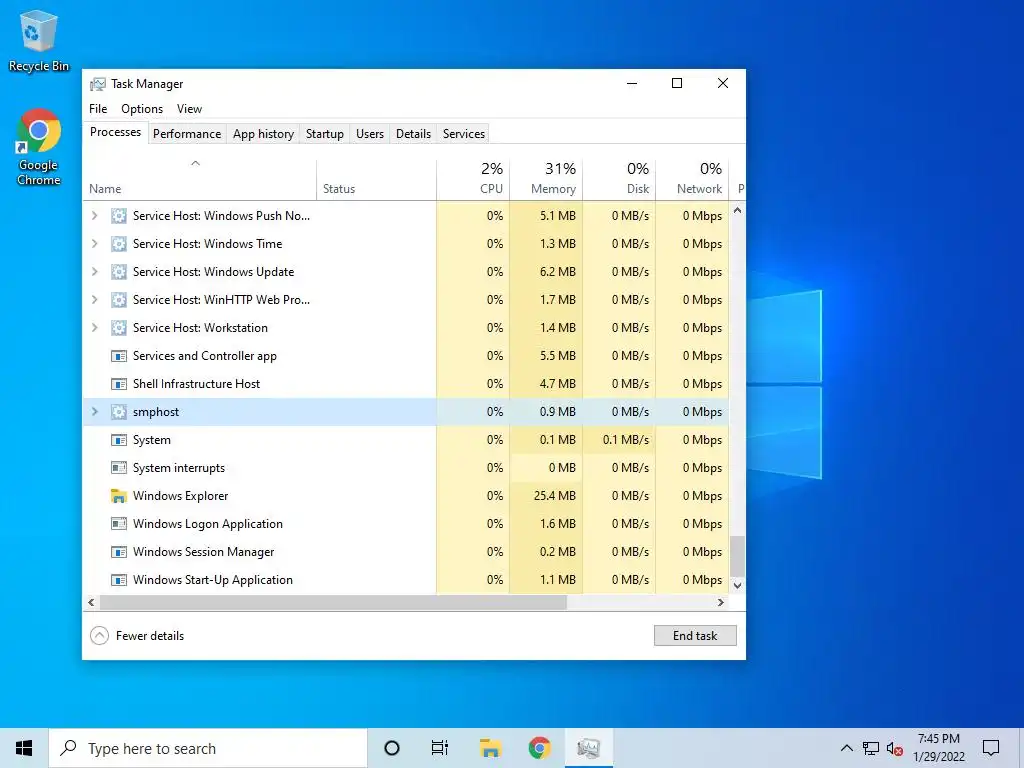
Task: Click the Task Manager title bar icon
Action: (98, 84)
